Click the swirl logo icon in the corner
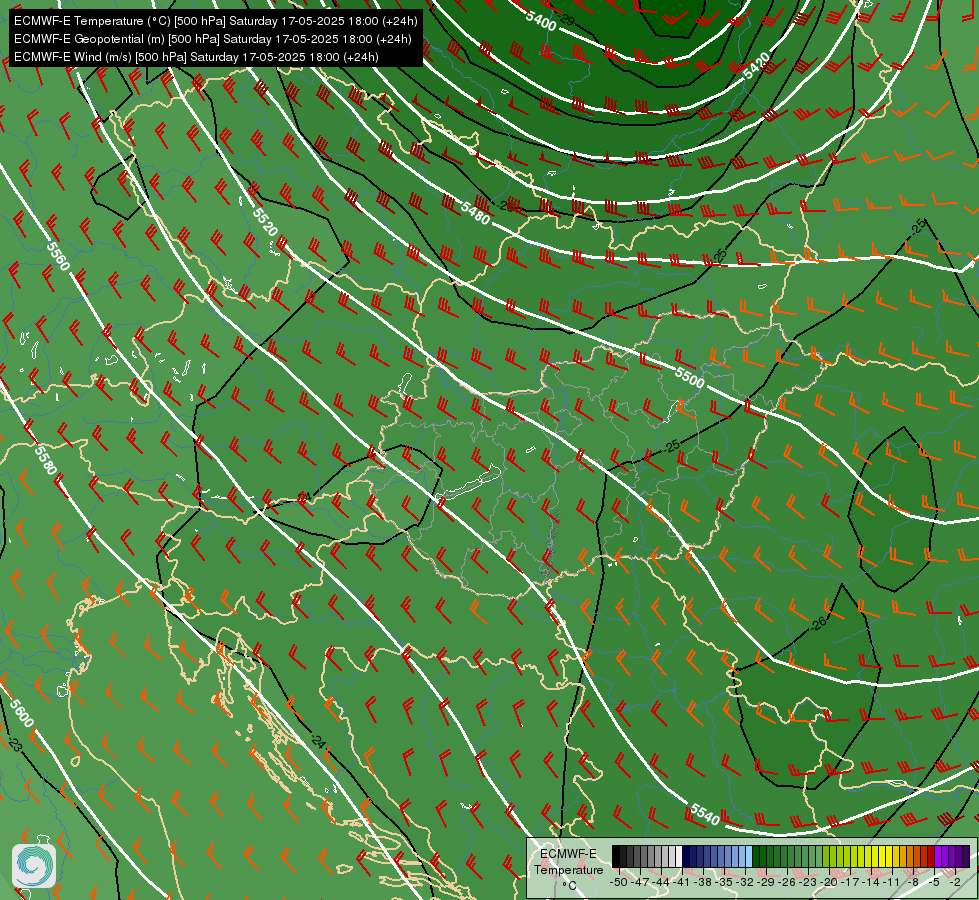This screenshot has height=900, width=979. click(x=34, y=866)
